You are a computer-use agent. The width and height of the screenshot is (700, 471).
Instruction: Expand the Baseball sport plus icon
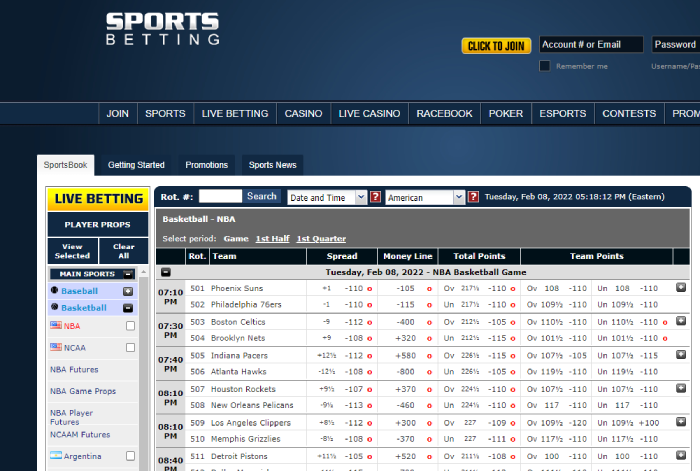(128, 291)
